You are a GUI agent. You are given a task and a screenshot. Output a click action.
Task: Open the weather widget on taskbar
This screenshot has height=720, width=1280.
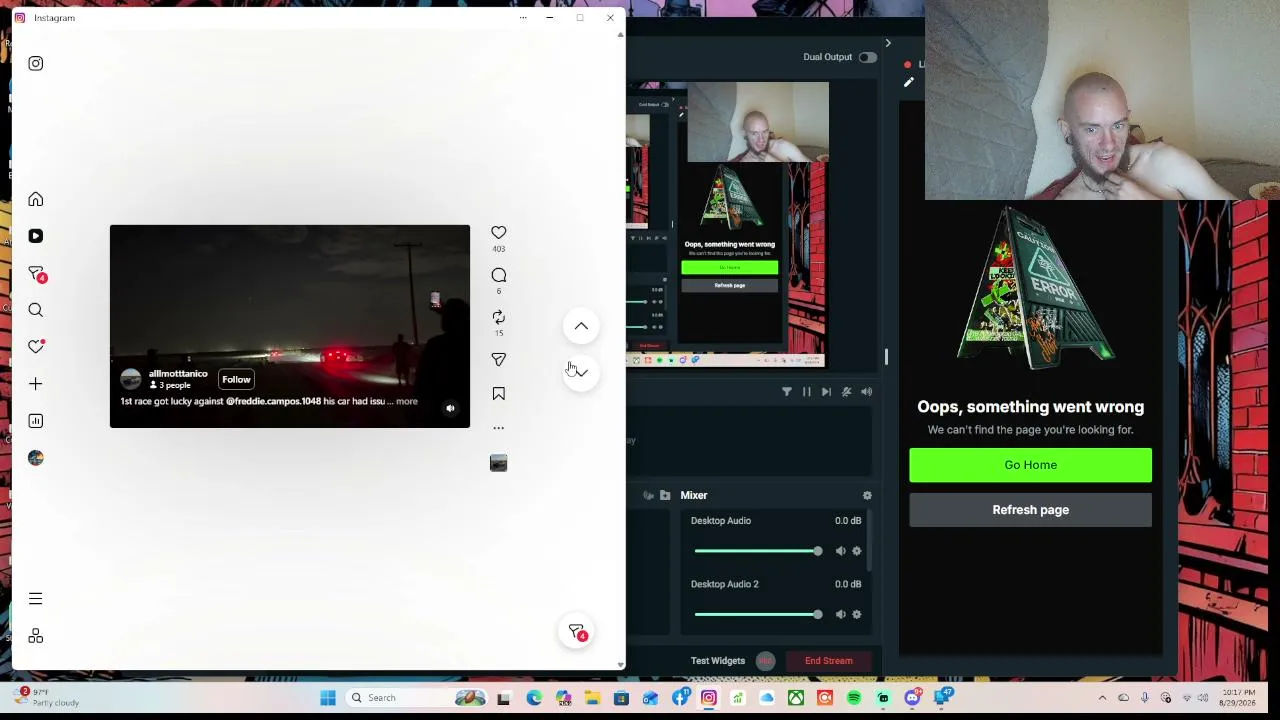(x=46, y=698)
